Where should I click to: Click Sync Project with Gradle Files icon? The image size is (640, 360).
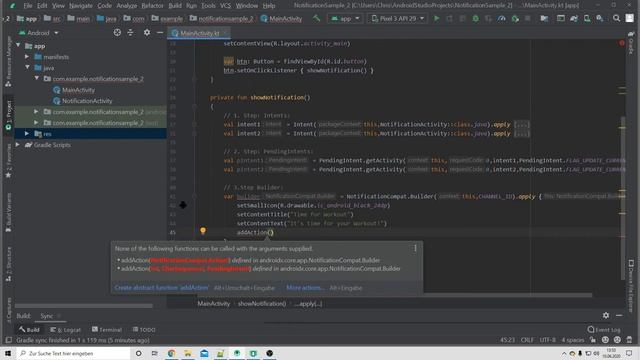pos(573,18)
